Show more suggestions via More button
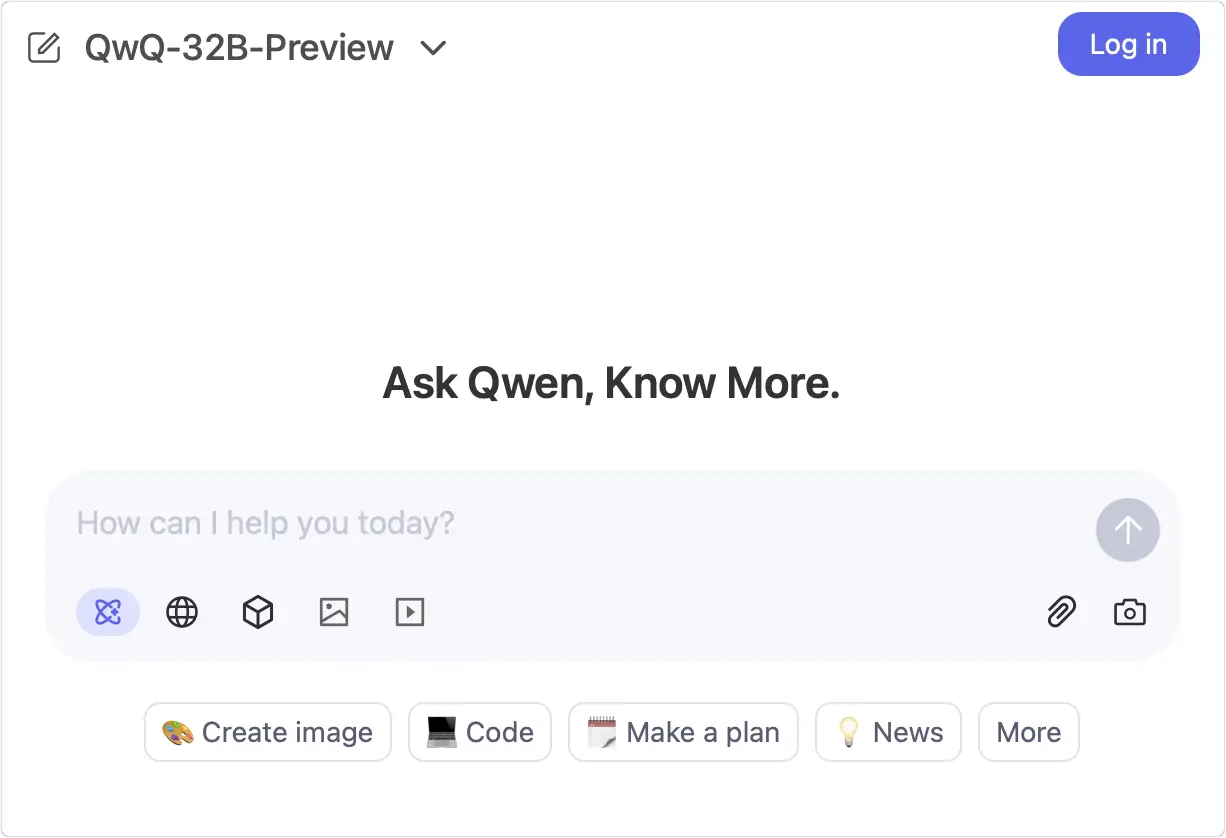This screenshot has height=838, width=1226. click(x=1029, y=732)
